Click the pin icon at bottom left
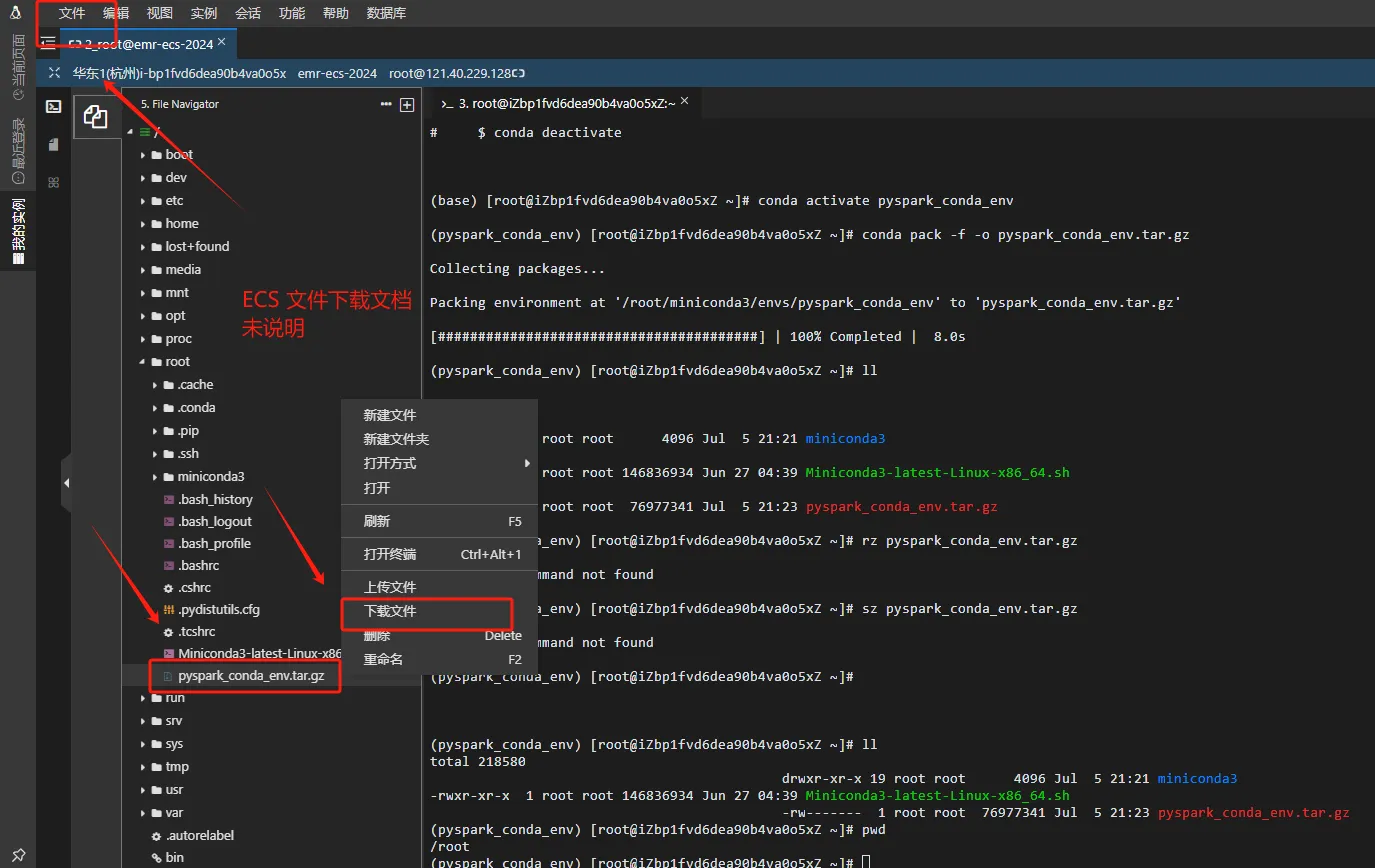Screen dimensions: 1375x868 [18, 856]
